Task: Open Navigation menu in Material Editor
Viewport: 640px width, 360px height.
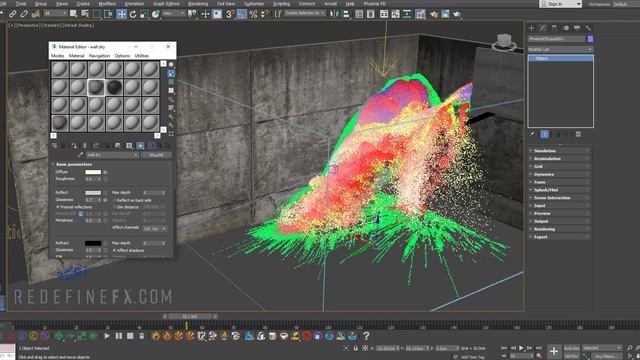Action: click(99, 56)
